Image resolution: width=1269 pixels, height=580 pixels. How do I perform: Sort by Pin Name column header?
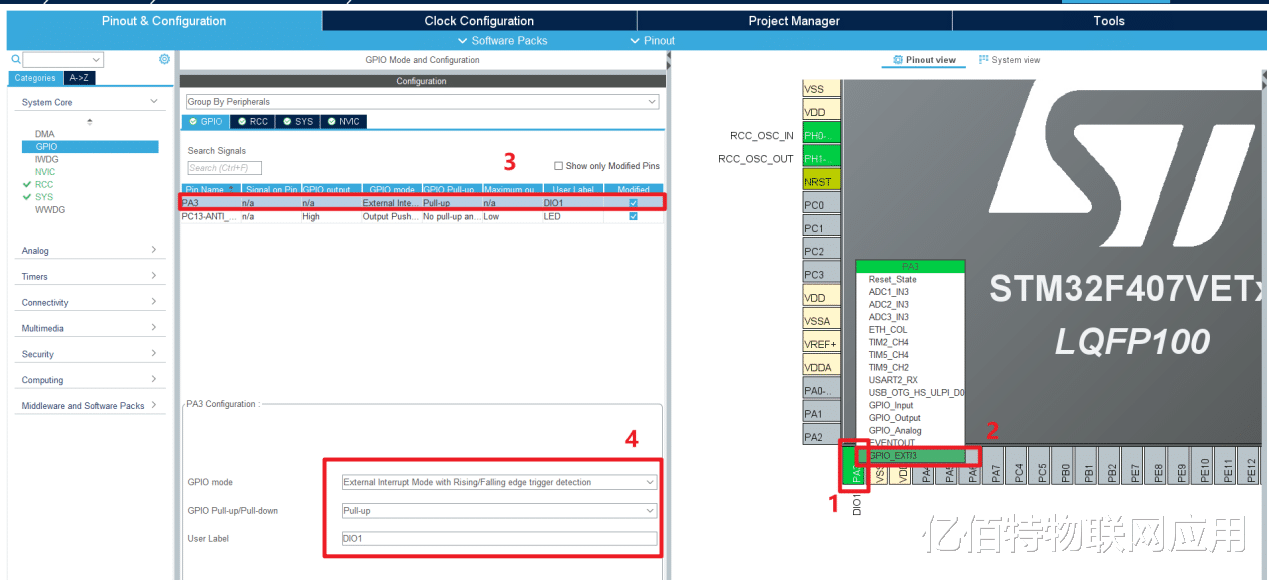(210, 189)
